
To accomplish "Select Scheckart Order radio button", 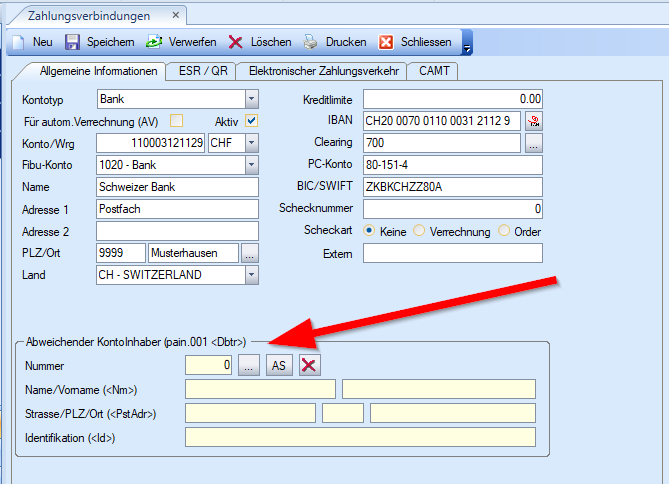I will [504, 231].
